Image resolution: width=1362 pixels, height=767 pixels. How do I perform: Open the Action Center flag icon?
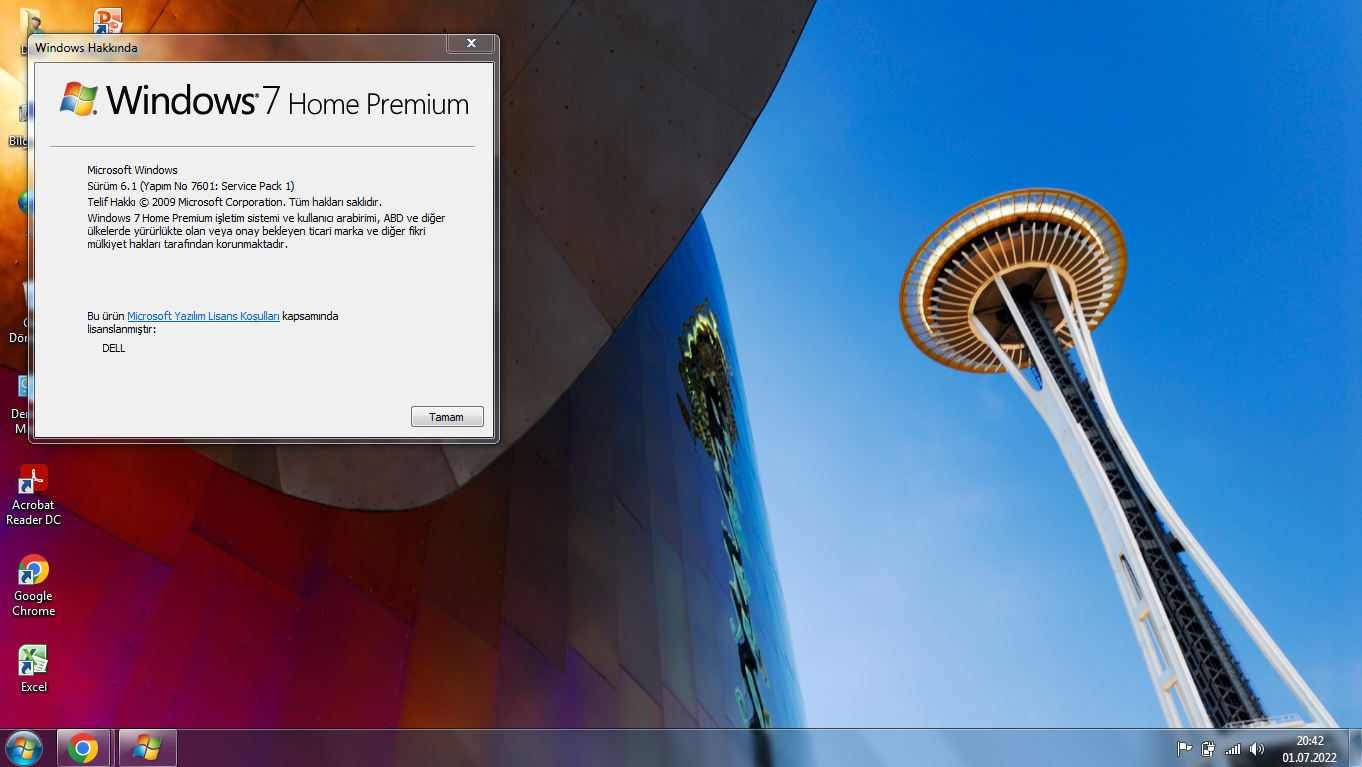pos(1184,748)
